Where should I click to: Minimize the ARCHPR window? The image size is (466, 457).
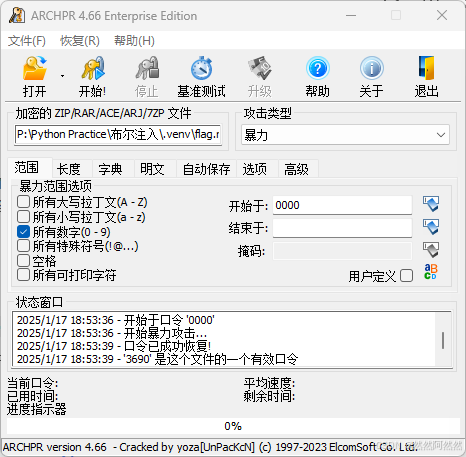coord(351,15)
